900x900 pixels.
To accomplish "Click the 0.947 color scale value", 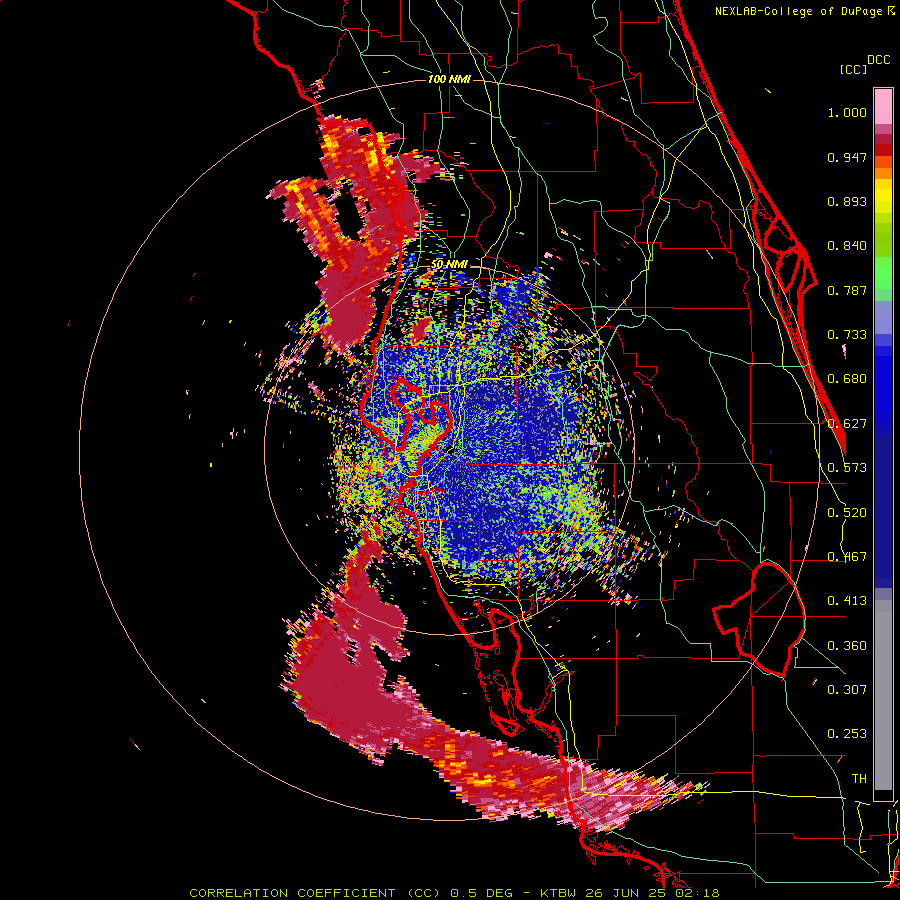I will tap(847, 157).
